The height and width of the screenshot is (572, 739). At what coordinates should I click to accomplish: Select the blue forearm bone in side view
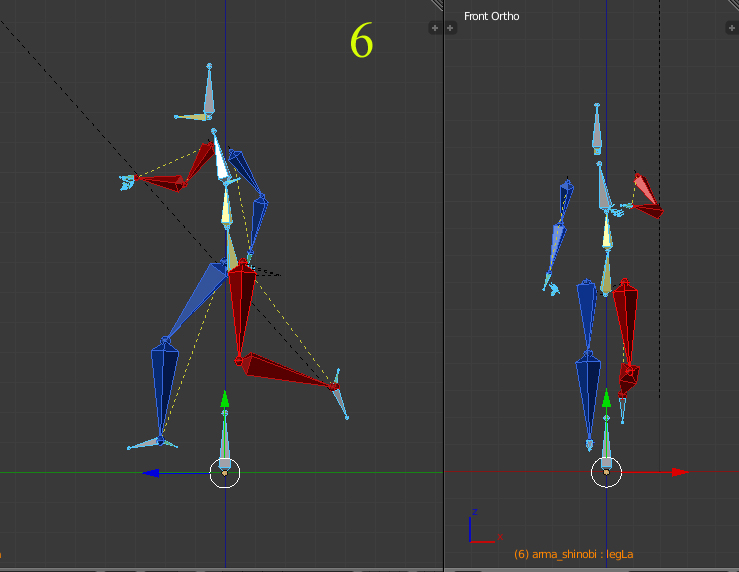(x=257, y=226)
